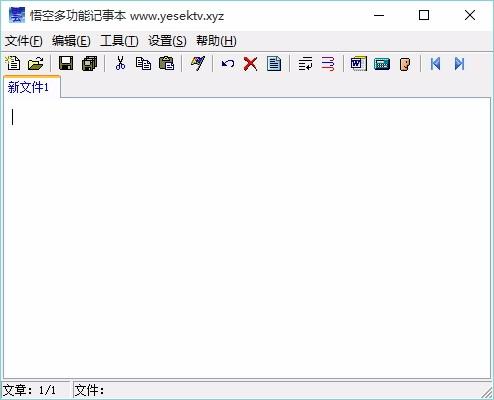Image resolution: width=494 pixels, height=400 pixels.
Task: Copy text with the copy icon
Action: tap(143, 63)
